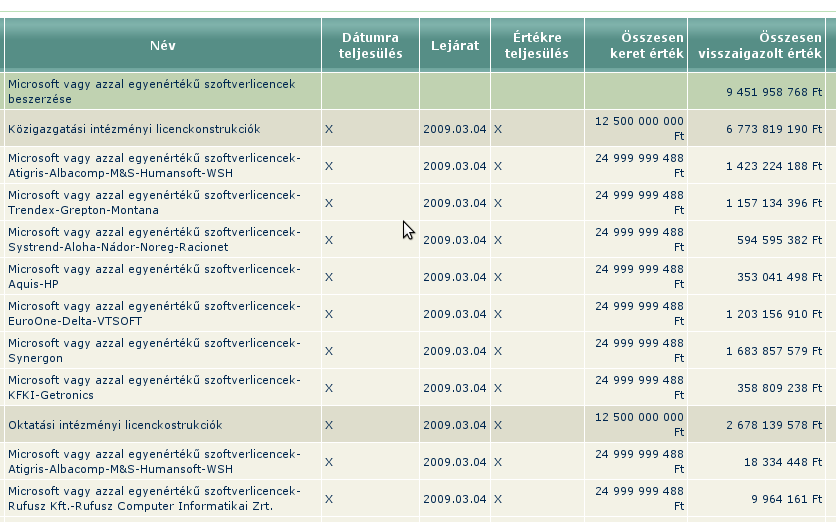Select the value 353 041 498 Ft
This screenshot has width=836, height=522.
click(x=779, y=277)
